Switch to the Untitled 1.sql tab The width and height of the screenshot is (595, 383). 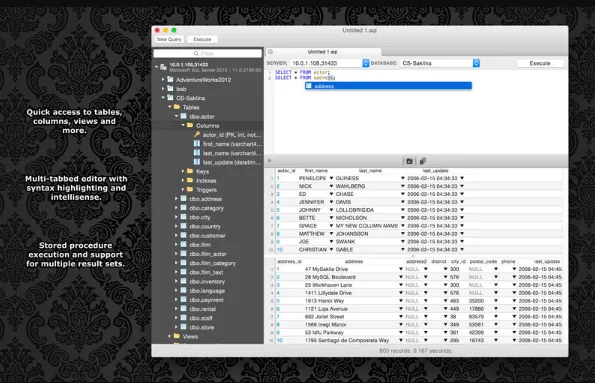pos(323,52)
